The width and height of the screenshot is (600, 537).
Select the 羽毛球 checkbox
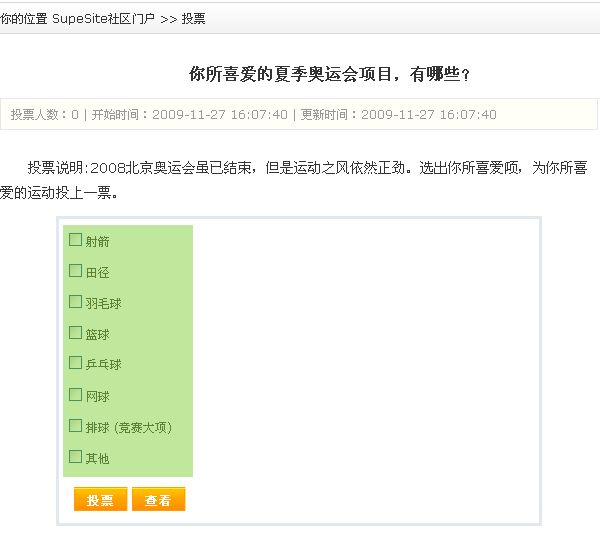[x=75, y=302]
